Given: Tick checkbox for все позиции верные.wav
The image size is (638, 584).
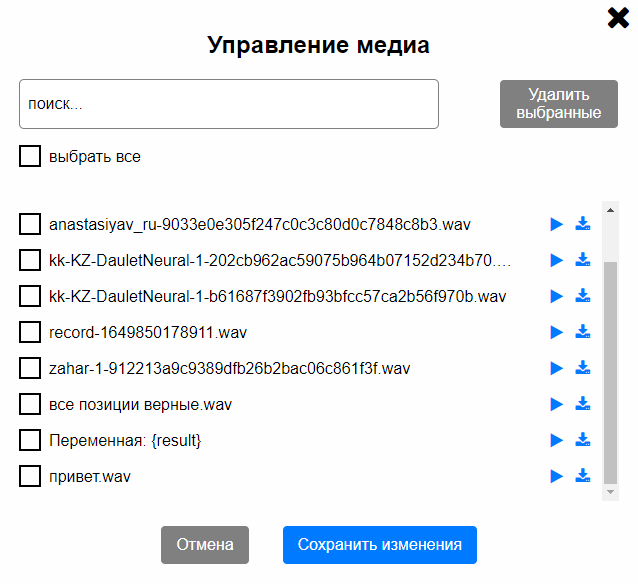Looking at the screenshot, I should tap(30, 404).
